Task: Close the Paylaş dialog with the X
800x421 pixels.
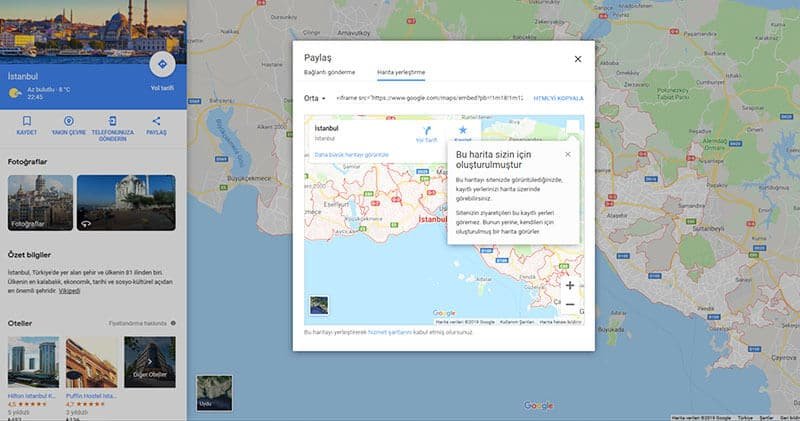Action: click(578, 59)
